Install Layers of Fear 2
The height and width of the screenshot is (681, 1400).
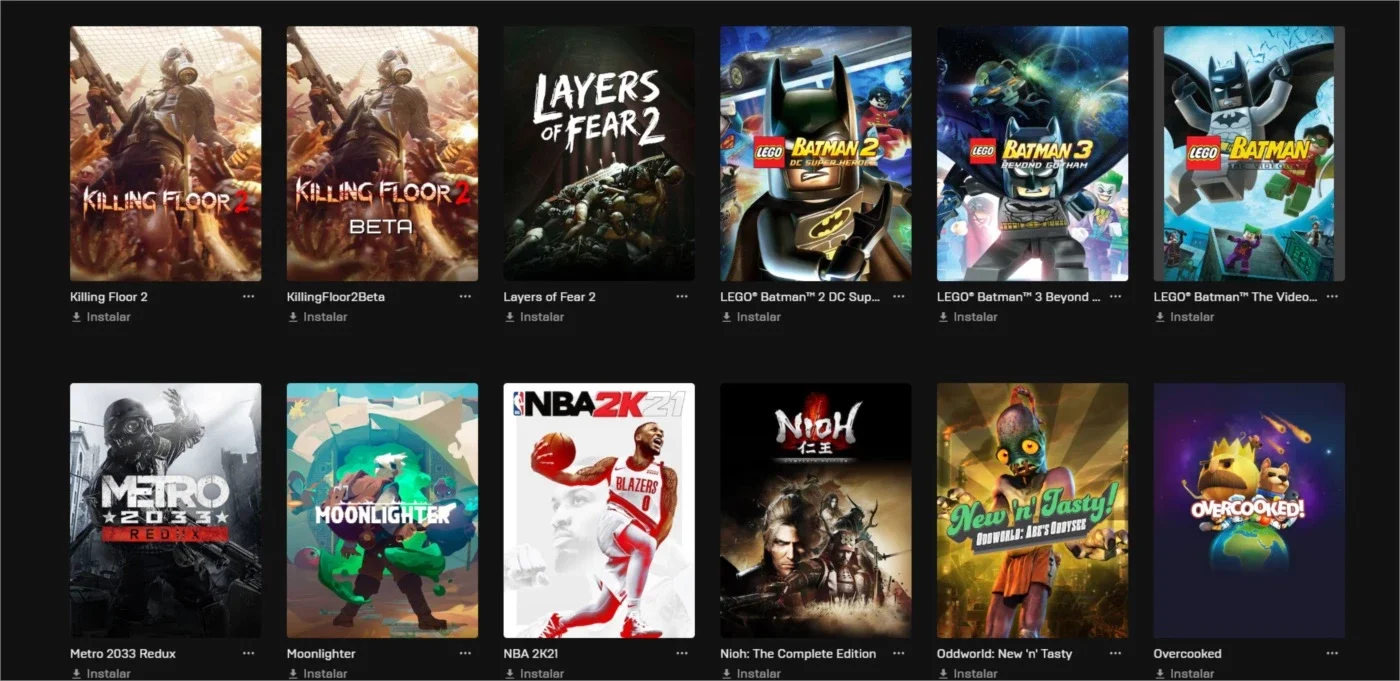pos(535,317)
